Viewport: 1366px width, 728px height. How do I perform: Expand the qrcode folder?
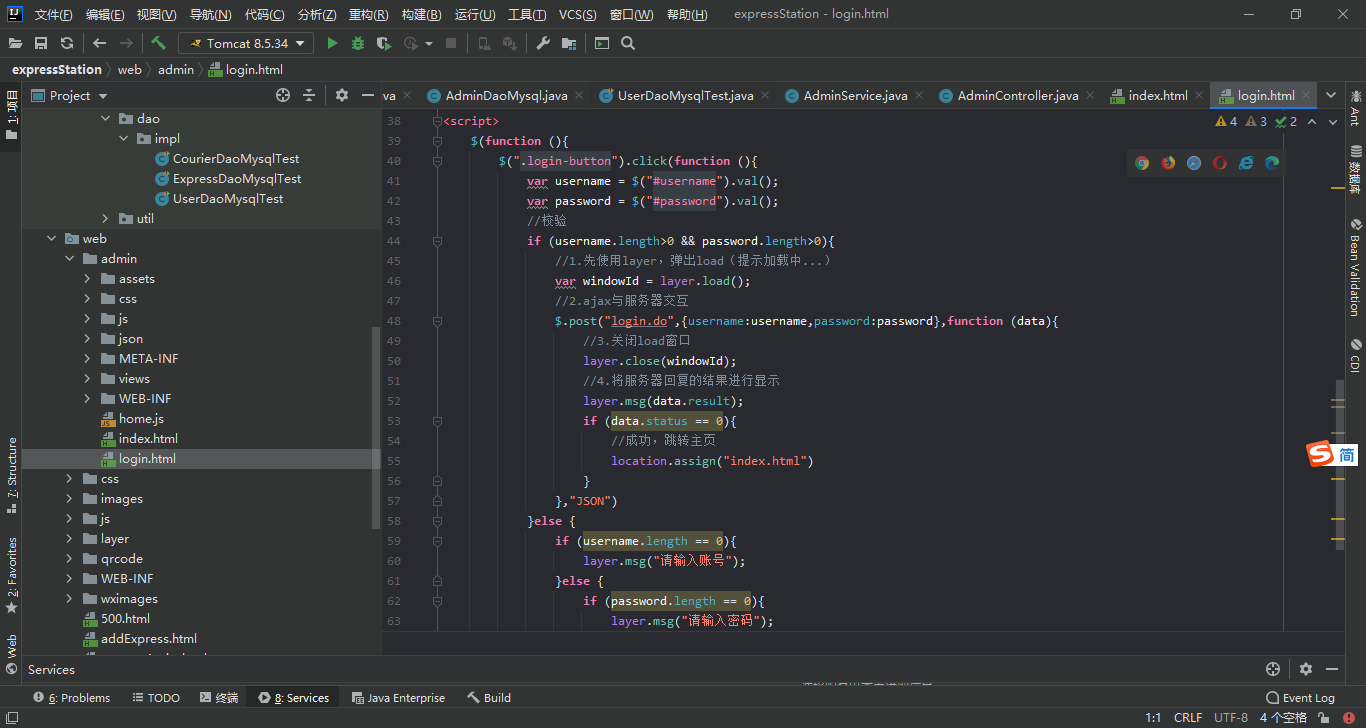click(x=71, y=558)
